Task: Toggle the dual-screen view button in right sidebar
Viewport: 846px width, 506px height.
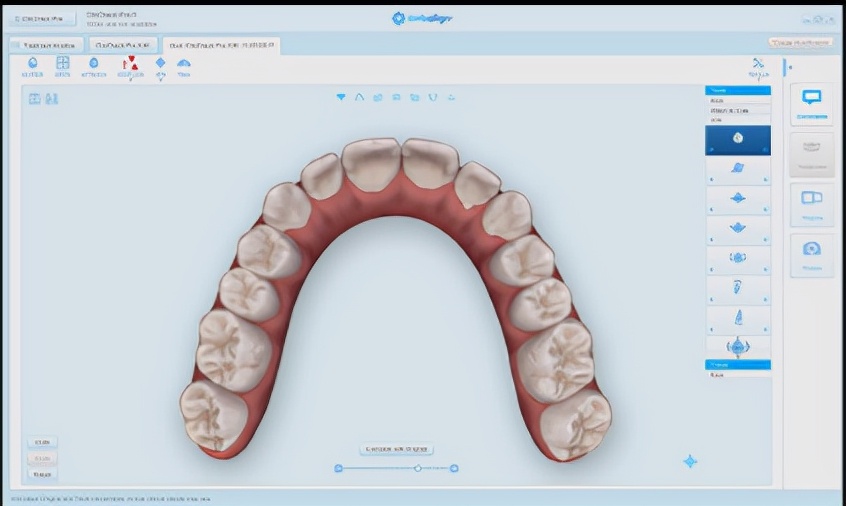Action: 811,199
